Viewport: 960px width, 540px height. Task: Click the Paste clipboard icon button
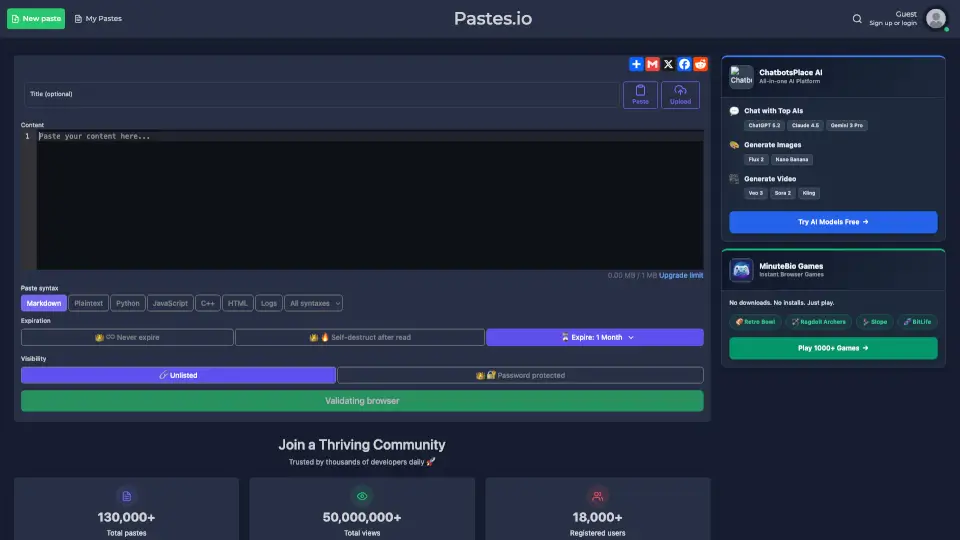point(640,95)
